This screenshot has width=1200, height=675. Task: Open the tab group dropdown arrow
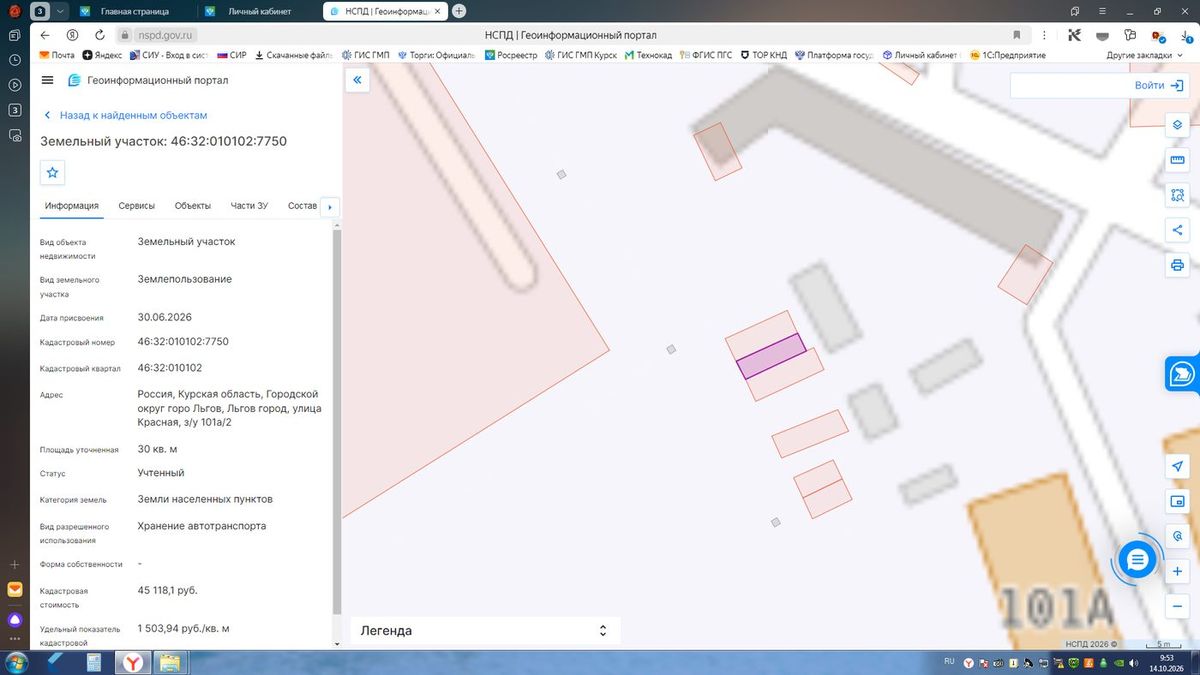pyautogui.click(x=60, y=11)
